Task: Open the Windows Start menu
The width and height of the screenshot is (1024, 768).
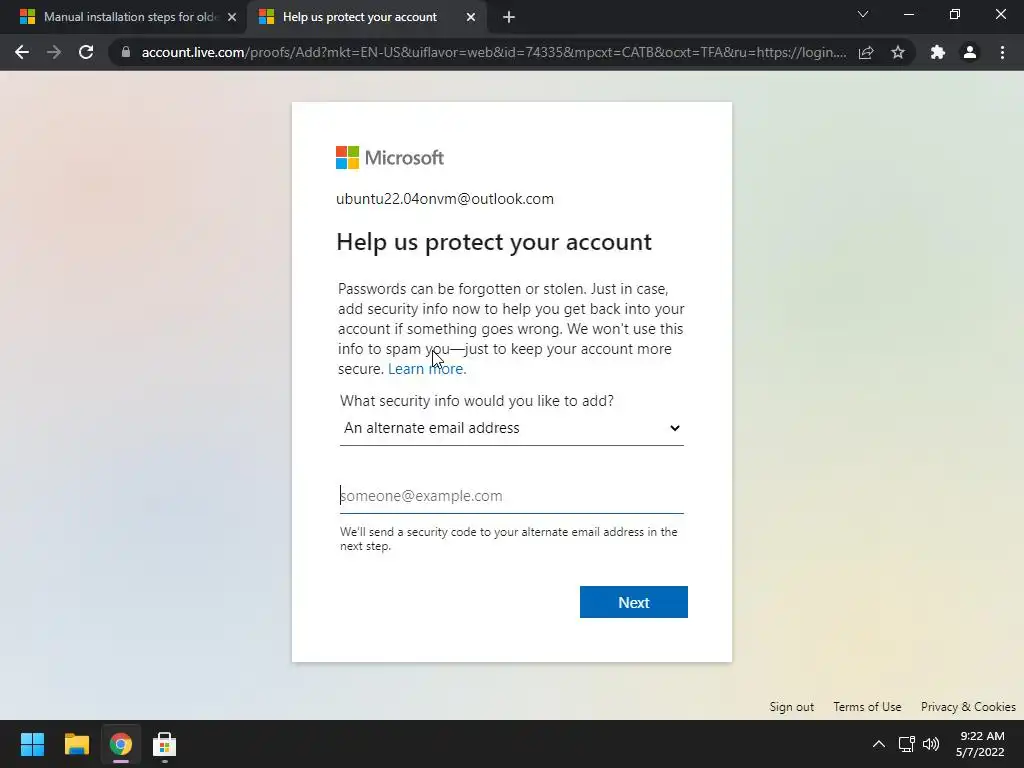Action: (x=32, y=744)
